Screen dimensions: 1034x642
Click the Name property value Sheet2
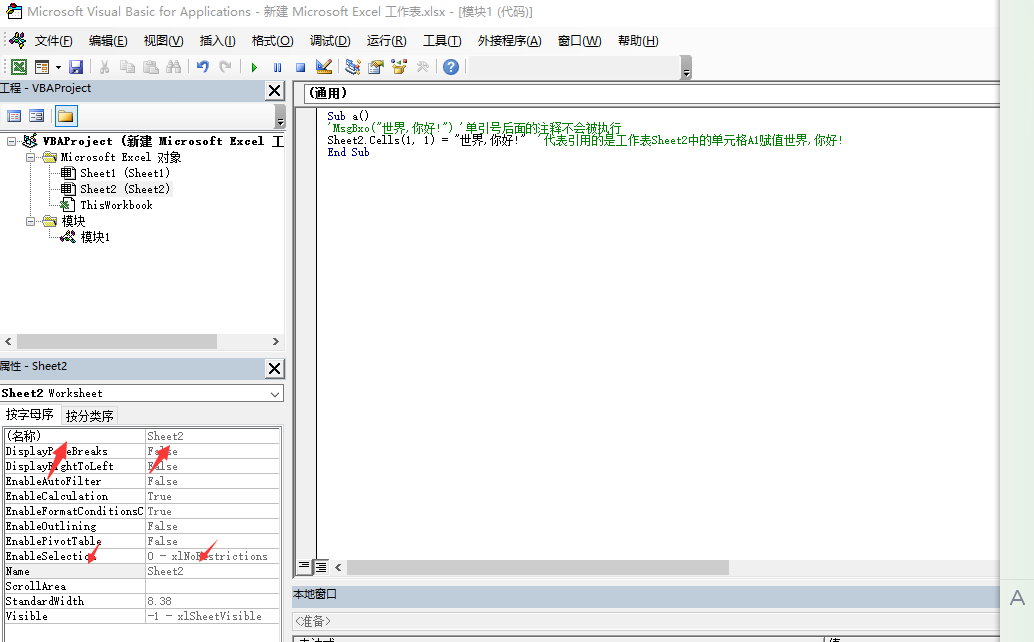(x=212, y=571)
